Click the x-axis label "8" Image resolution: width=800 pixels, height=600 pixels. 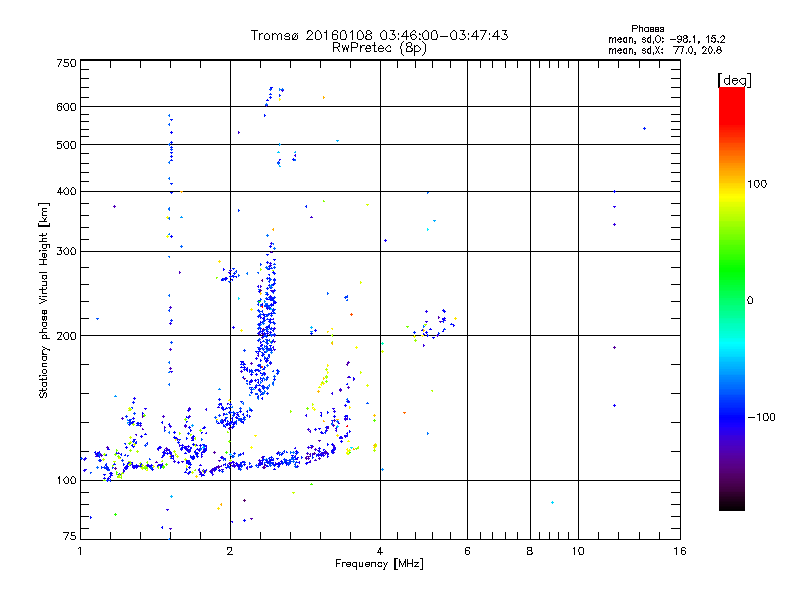coord(530,551)
